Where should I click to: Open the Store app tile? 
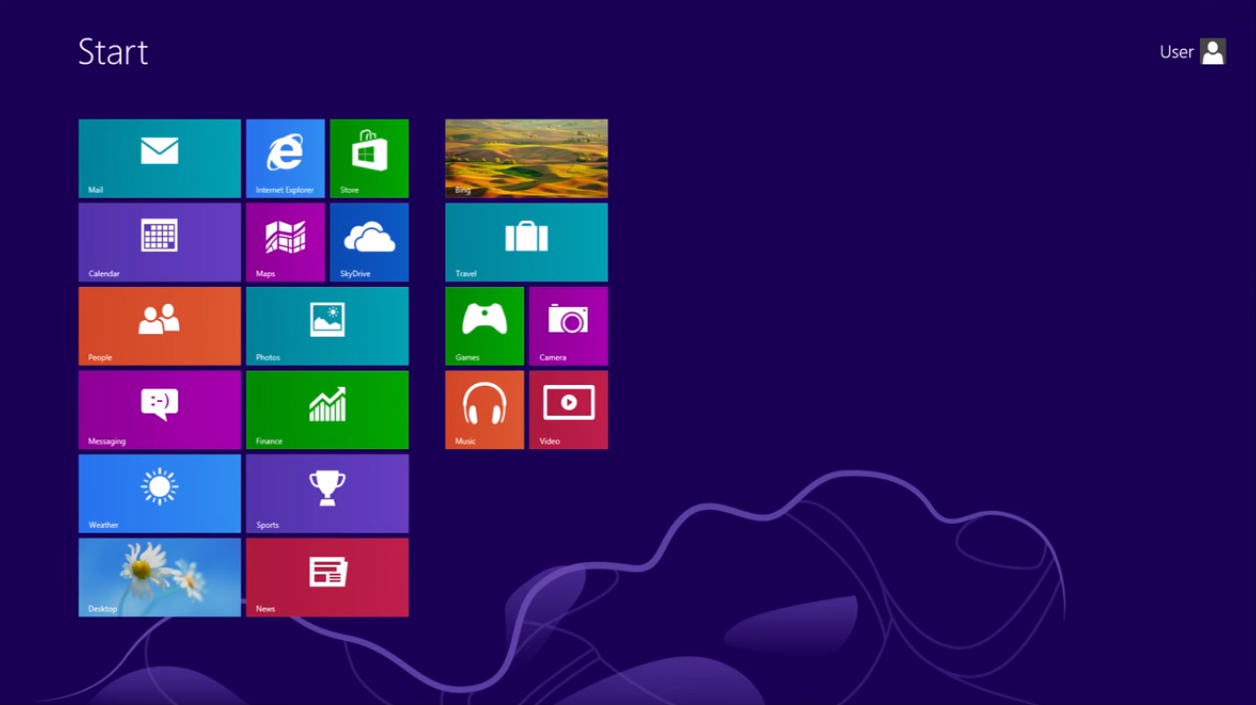(x=369, y=158)
